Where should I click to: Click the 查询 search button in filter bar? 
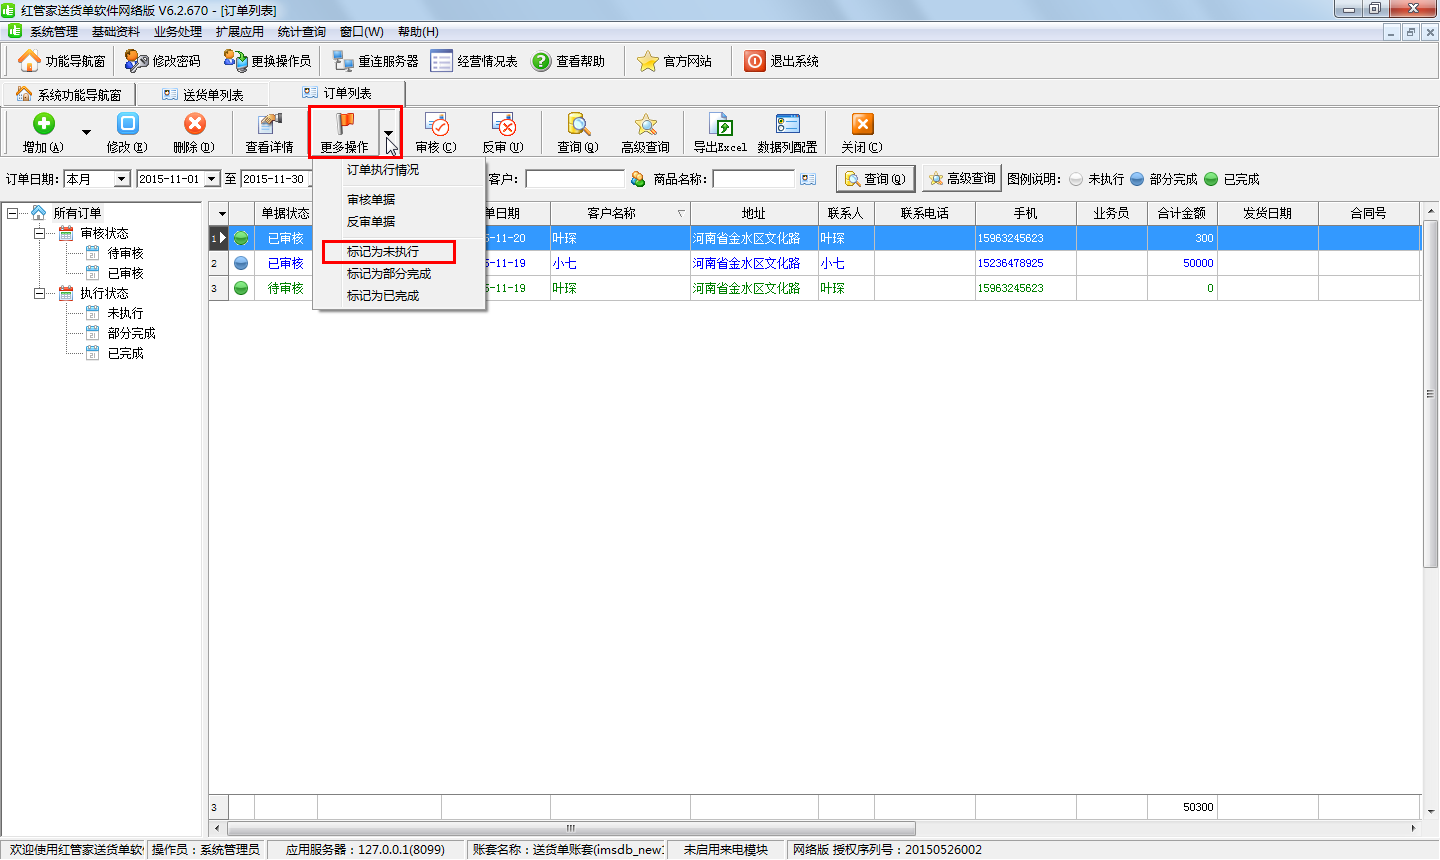(875, 179)
